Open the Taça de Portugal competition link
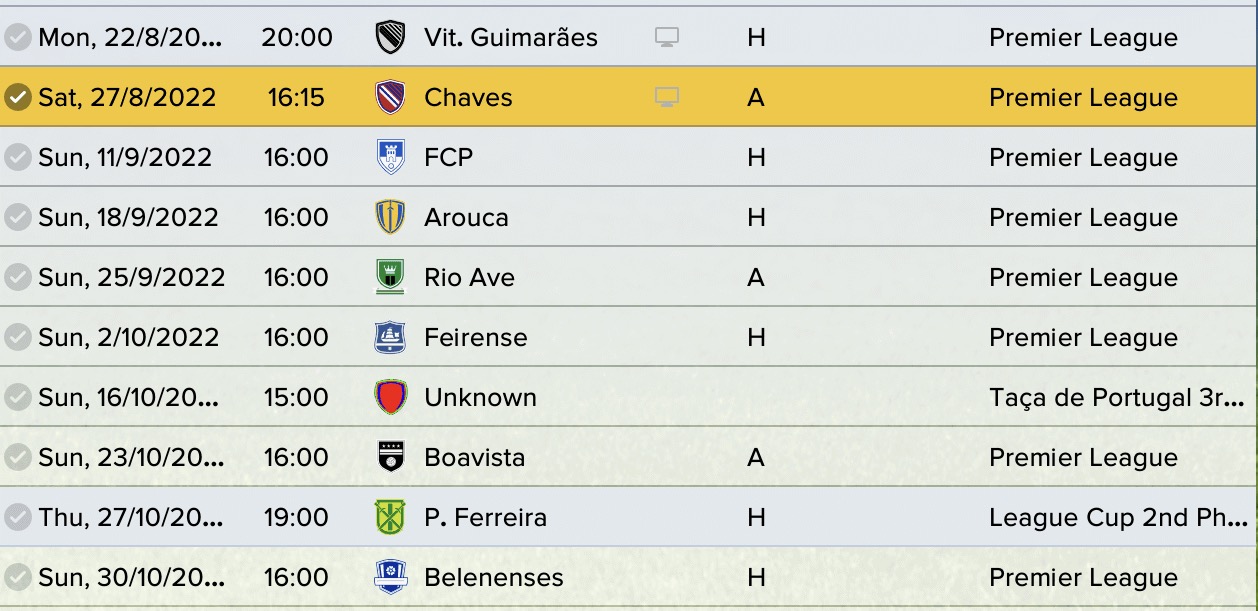This screenshot has height=611, width=1258. click(x=1116, y=397)
